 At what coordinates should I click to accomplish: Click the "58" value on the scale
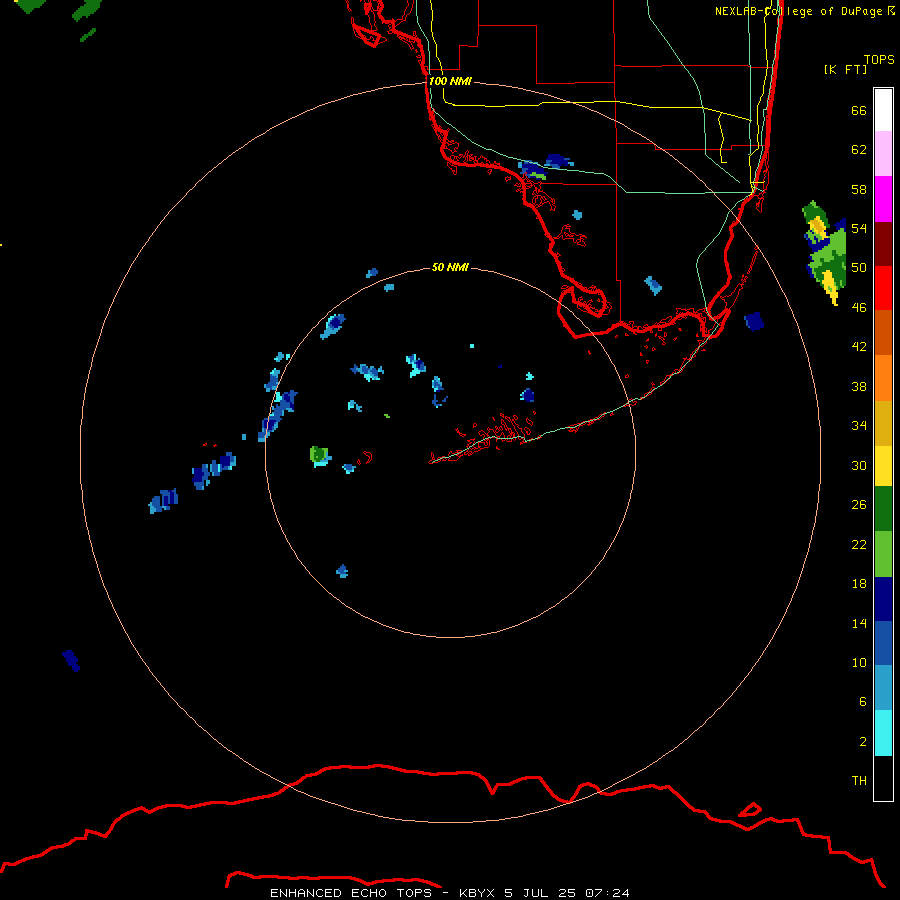click(x=859, y=189)
